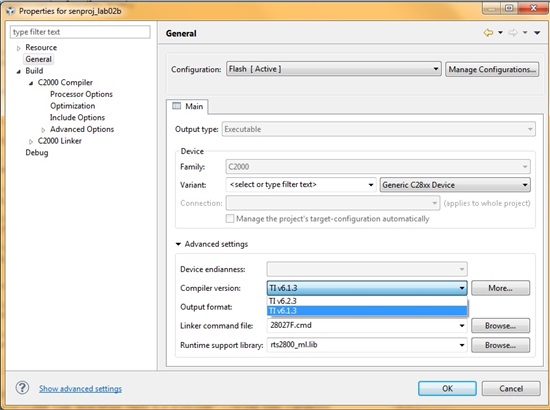Open the Show advanced settings link
This screenshot has width=550, height=410.
click(80, 389)
